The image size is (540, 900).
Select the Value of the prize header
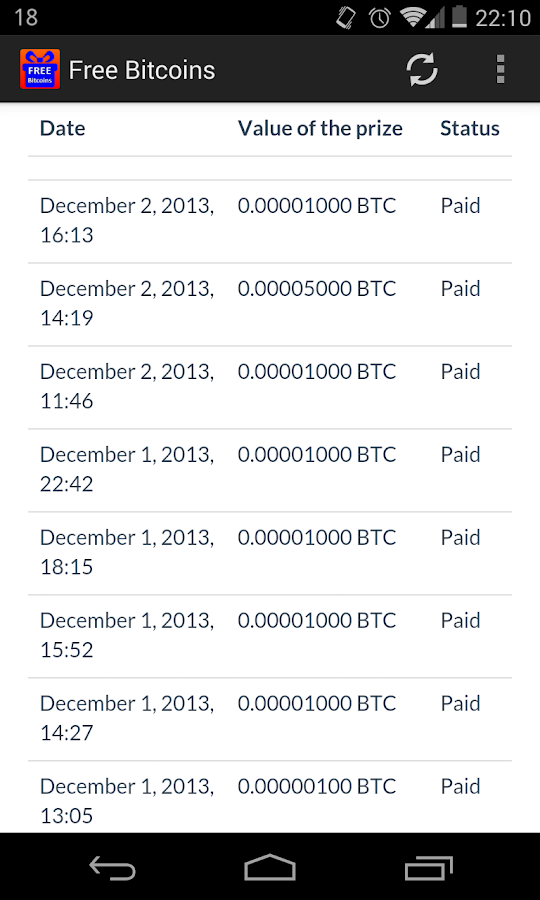tap(320, 129)
